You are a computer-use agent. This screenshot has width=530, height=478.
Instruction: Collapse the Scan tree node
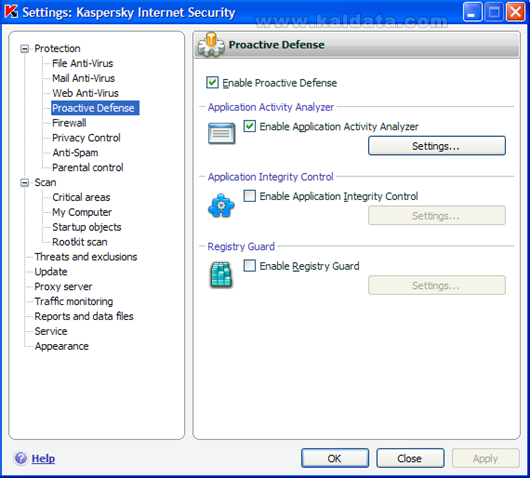pyautogui.click(x=24, y=183)
